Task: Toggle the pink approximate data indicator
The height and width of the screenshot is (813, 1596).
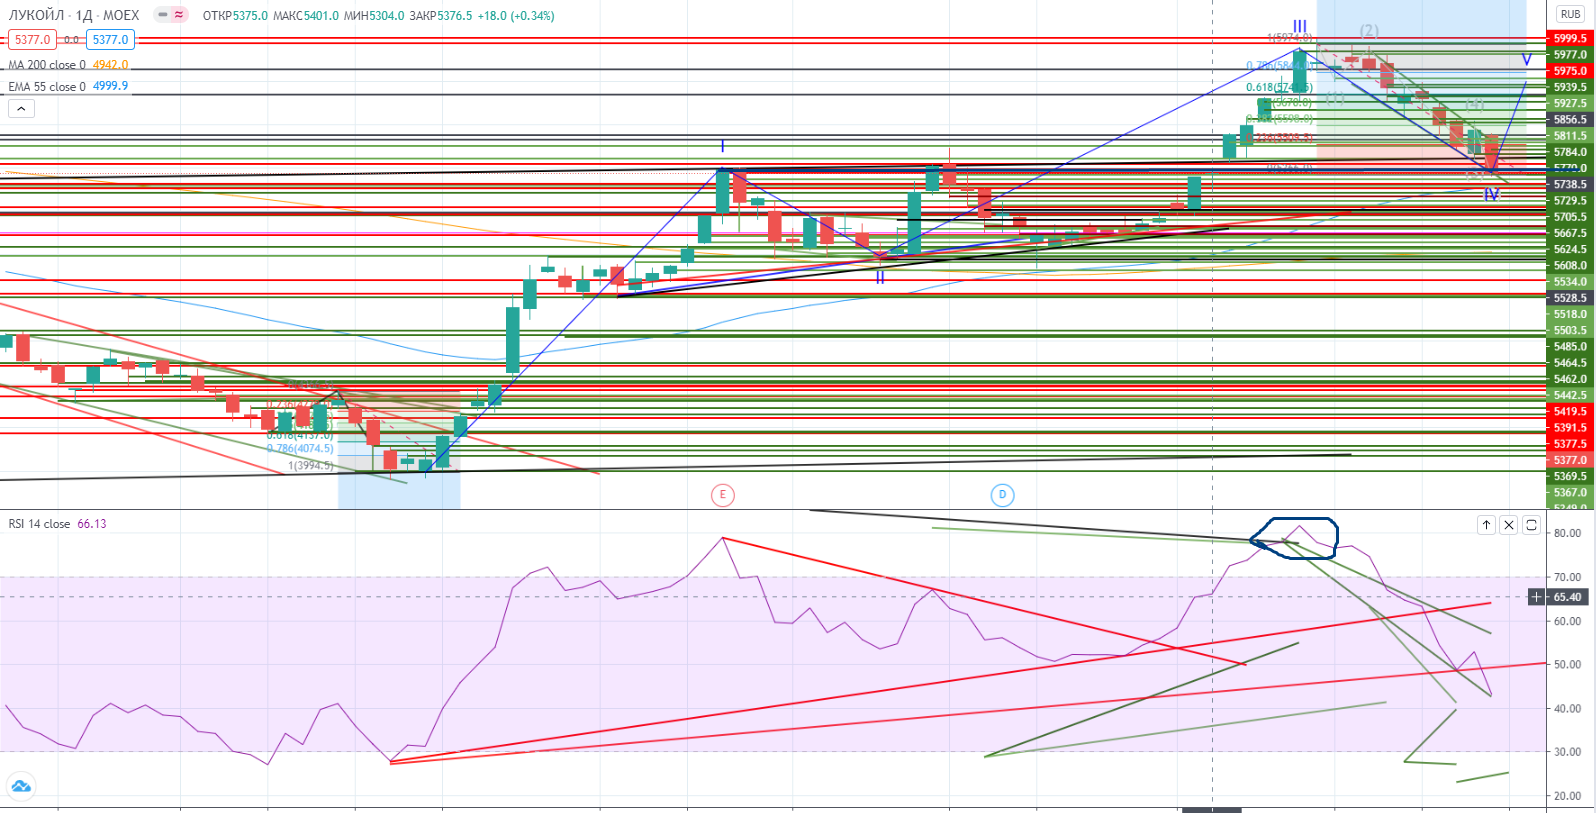Action: click(x=179, y=15)
